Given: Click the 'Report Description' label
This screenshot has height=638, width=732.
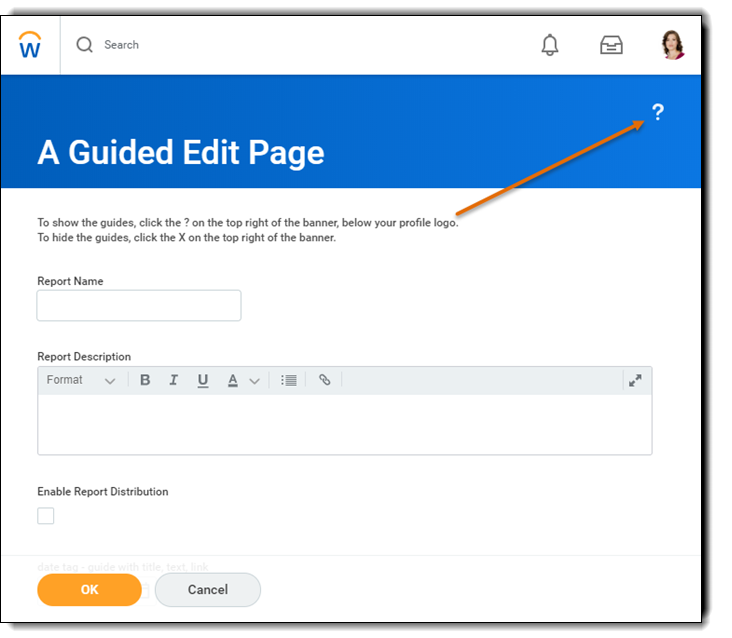Looking at the screenshot, I should coord(84,357).
